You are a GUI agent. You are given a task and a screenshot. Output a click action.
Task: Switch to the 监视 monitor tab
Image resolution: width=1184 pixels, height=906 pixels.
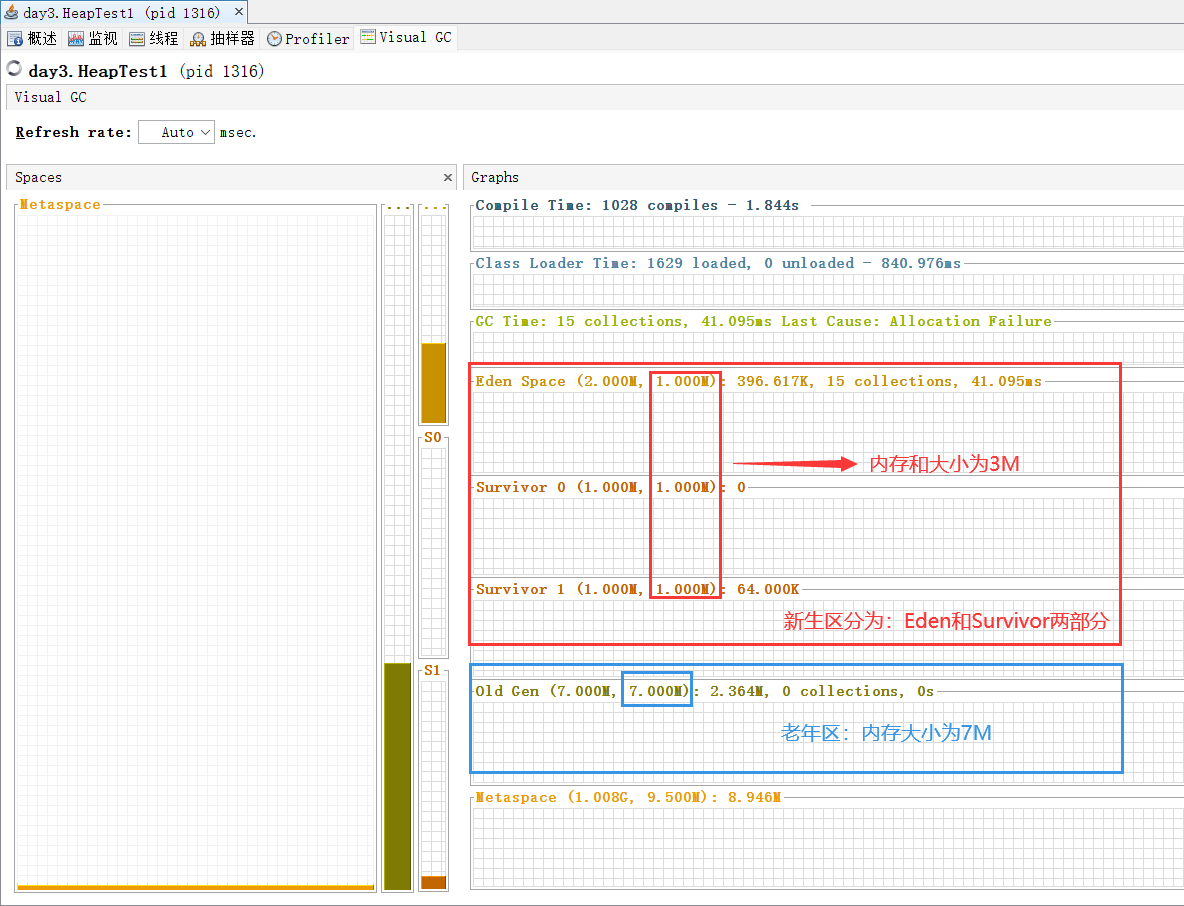coord(93,39)
